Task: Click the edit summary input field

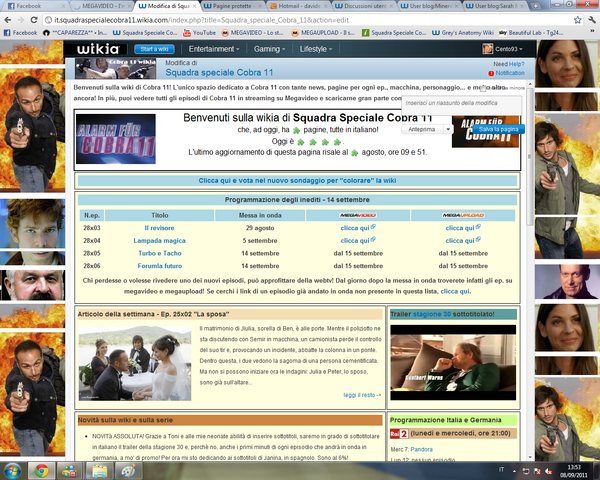Action: point(461,103)
